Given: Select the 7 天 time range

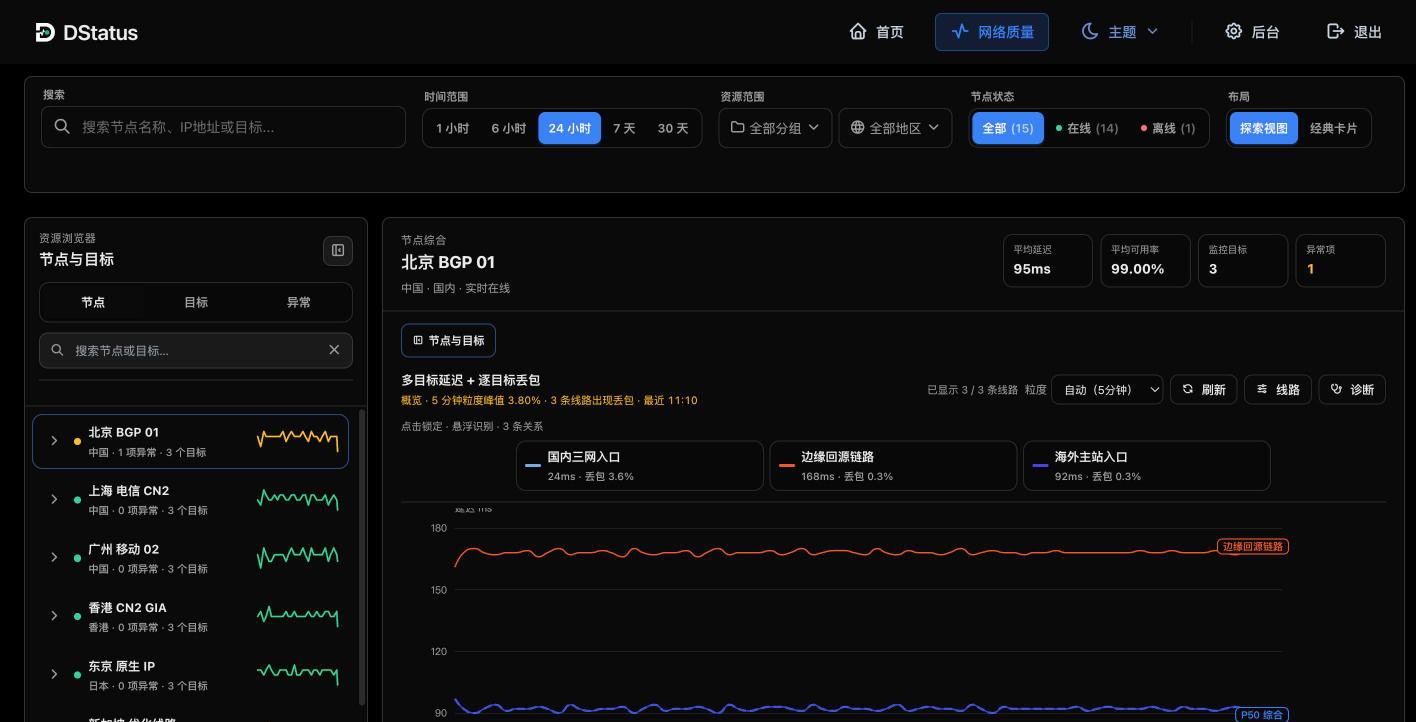Looking at the screenshot, I should pos(624,128).
